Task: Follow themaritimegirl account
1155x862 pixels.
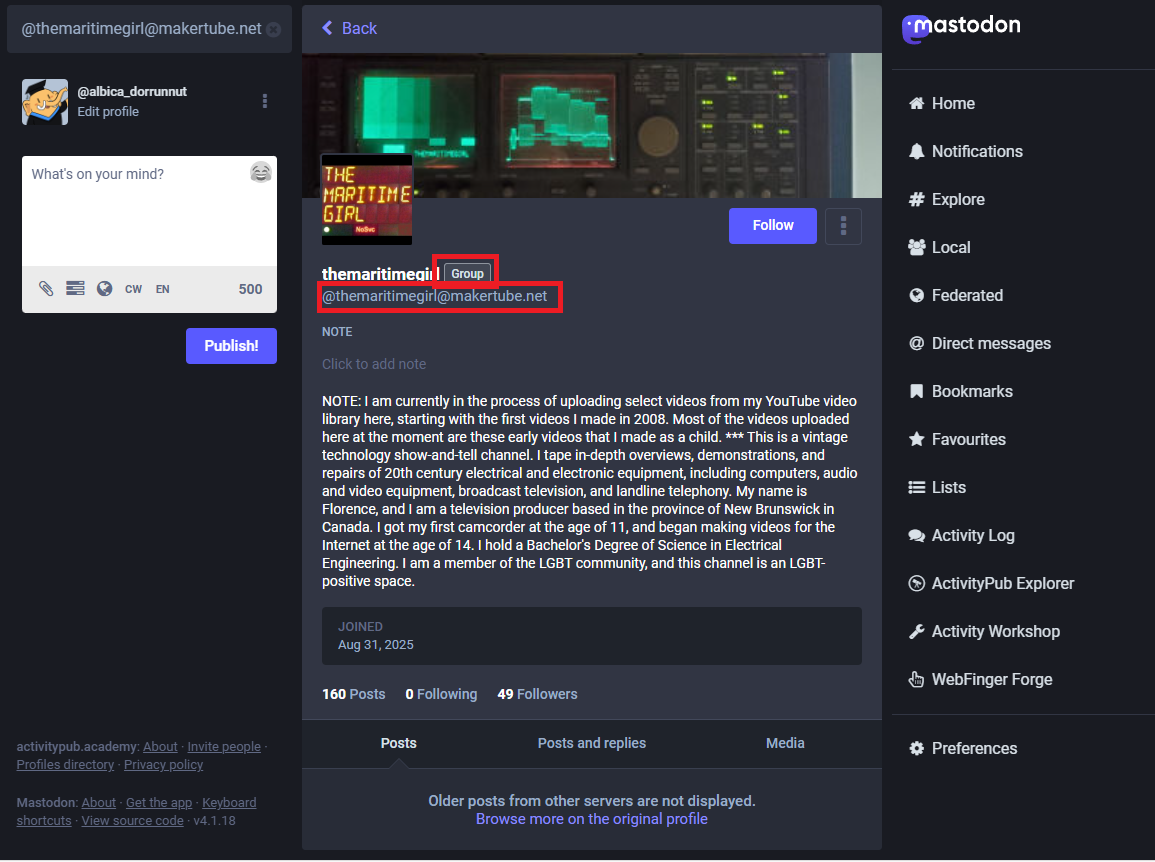Action: [772, 226]
